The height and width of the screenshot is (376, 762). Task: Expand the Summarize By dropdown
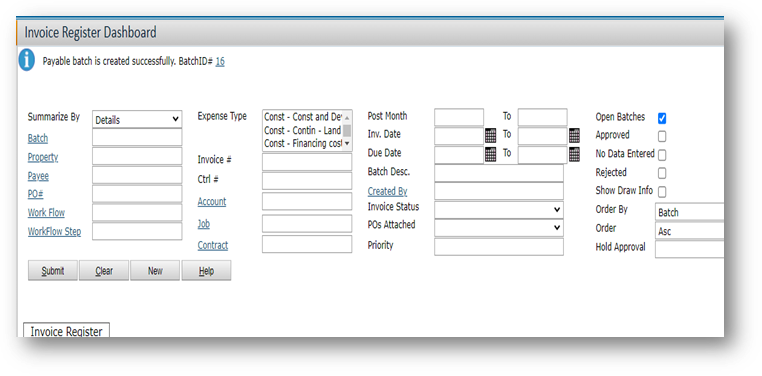click(x=137, y=120)
